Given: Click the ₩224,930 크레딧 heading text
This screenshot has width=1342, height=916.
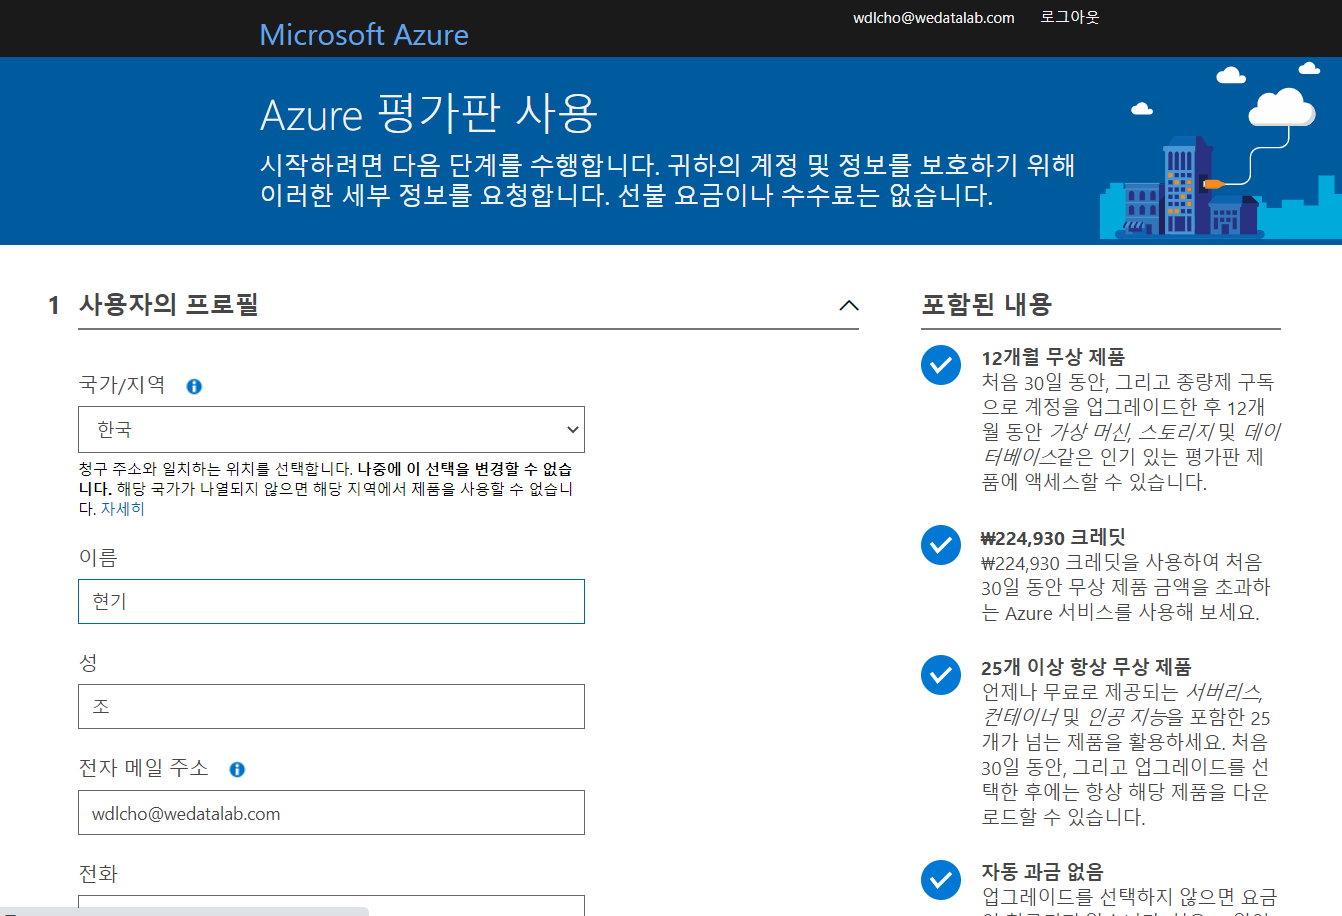Looking at the screenshot, I should click(x=1053, y=537).
